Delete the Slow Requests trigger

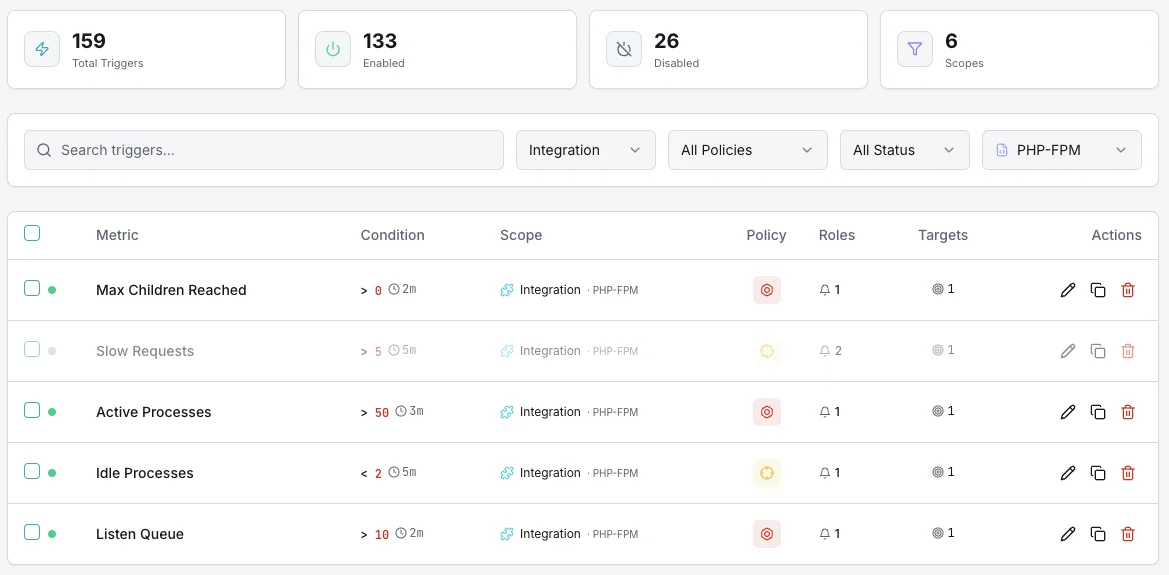[1128, 351]
